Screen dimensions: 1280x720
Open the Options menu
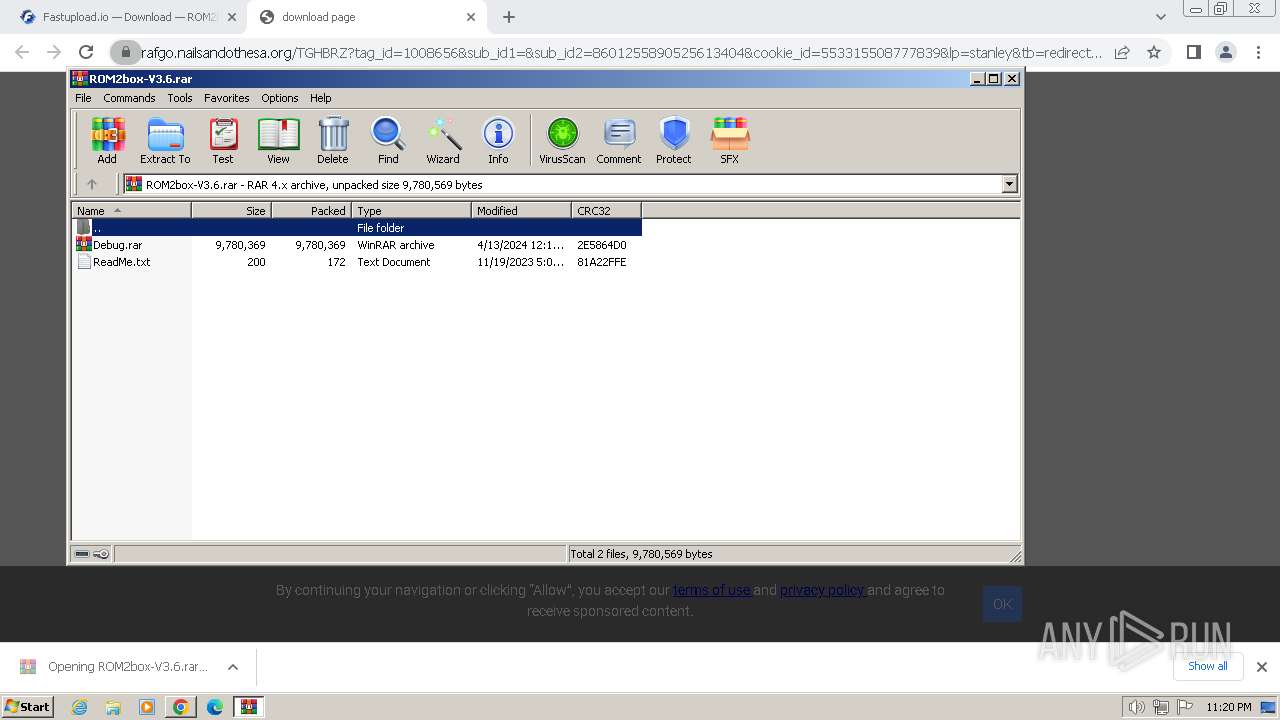coord(280,98)
